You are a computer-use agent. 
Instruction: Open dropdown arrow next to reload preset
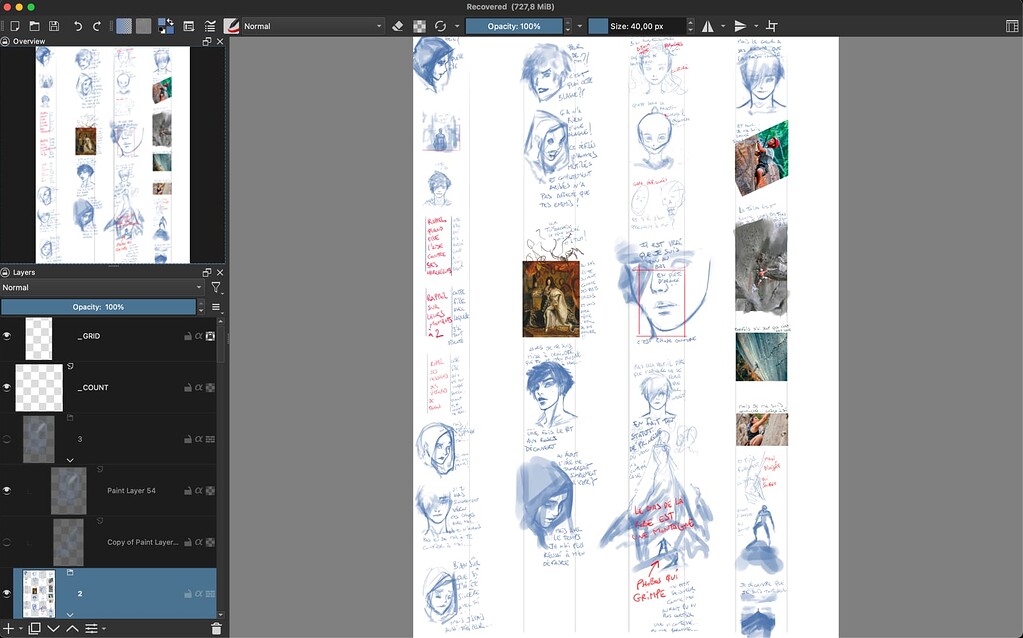point(457,26)
